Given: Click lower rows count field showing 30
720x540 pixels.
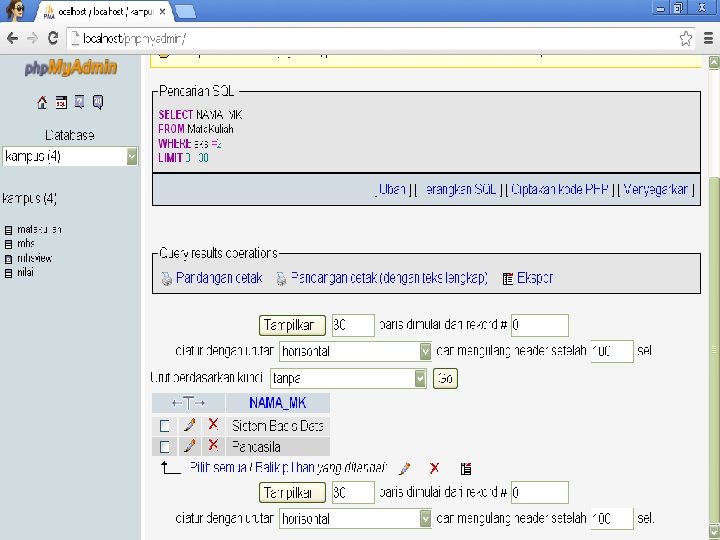Looking at the screenshot, I should pos(353,493).
